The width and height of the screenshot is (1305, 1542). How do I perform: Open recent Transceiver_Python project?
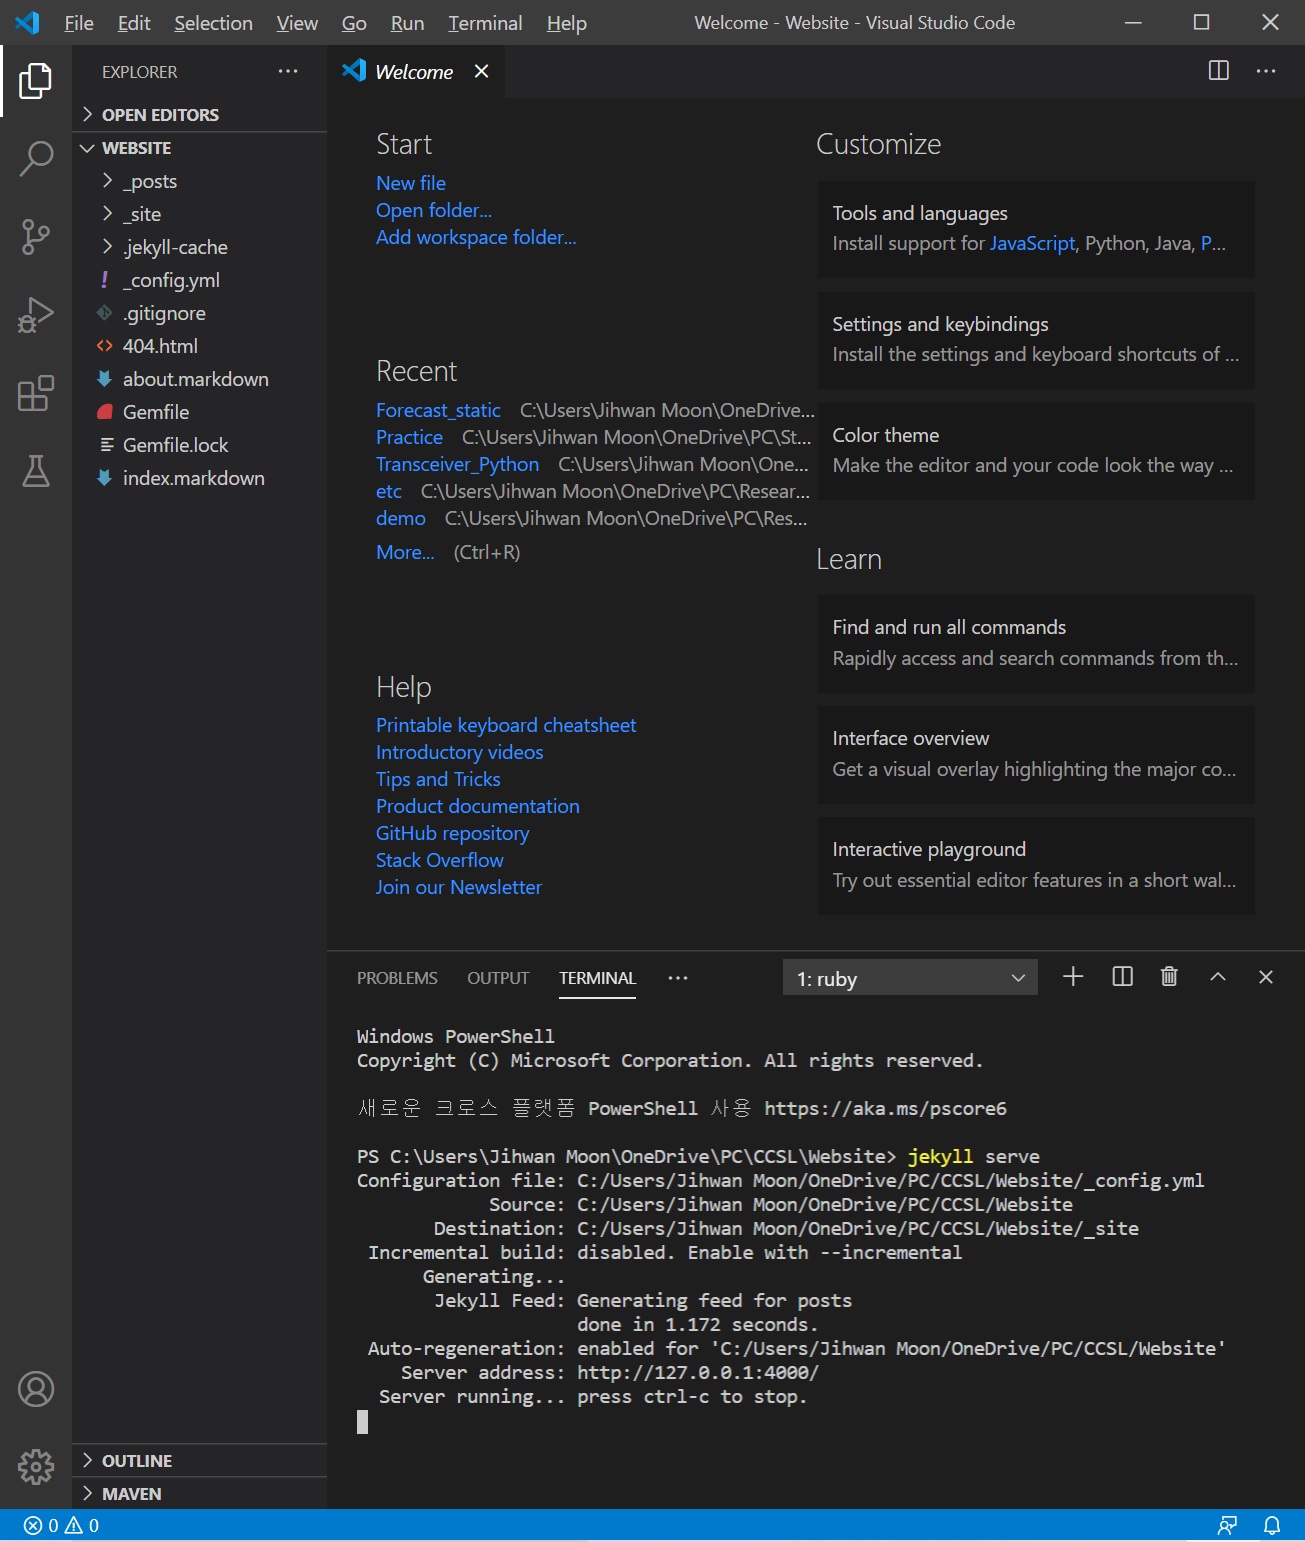point(457,464)
